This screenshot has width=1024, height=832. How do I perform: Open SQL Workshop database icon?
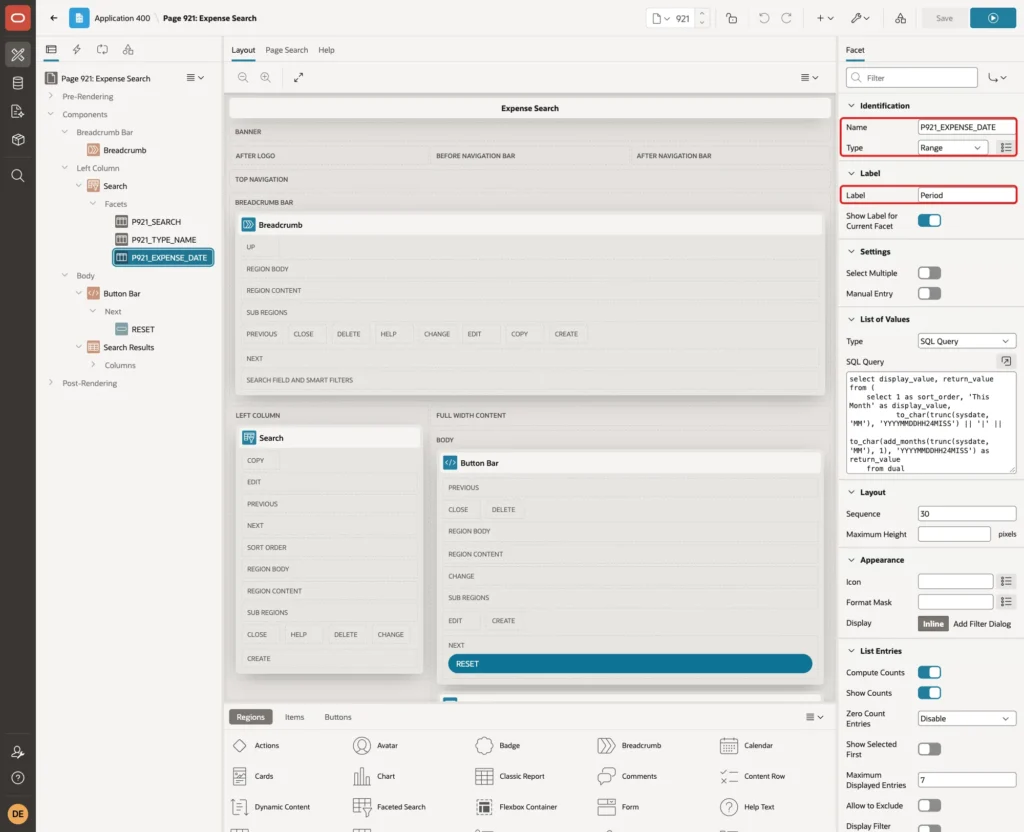(x=18, y=83)
